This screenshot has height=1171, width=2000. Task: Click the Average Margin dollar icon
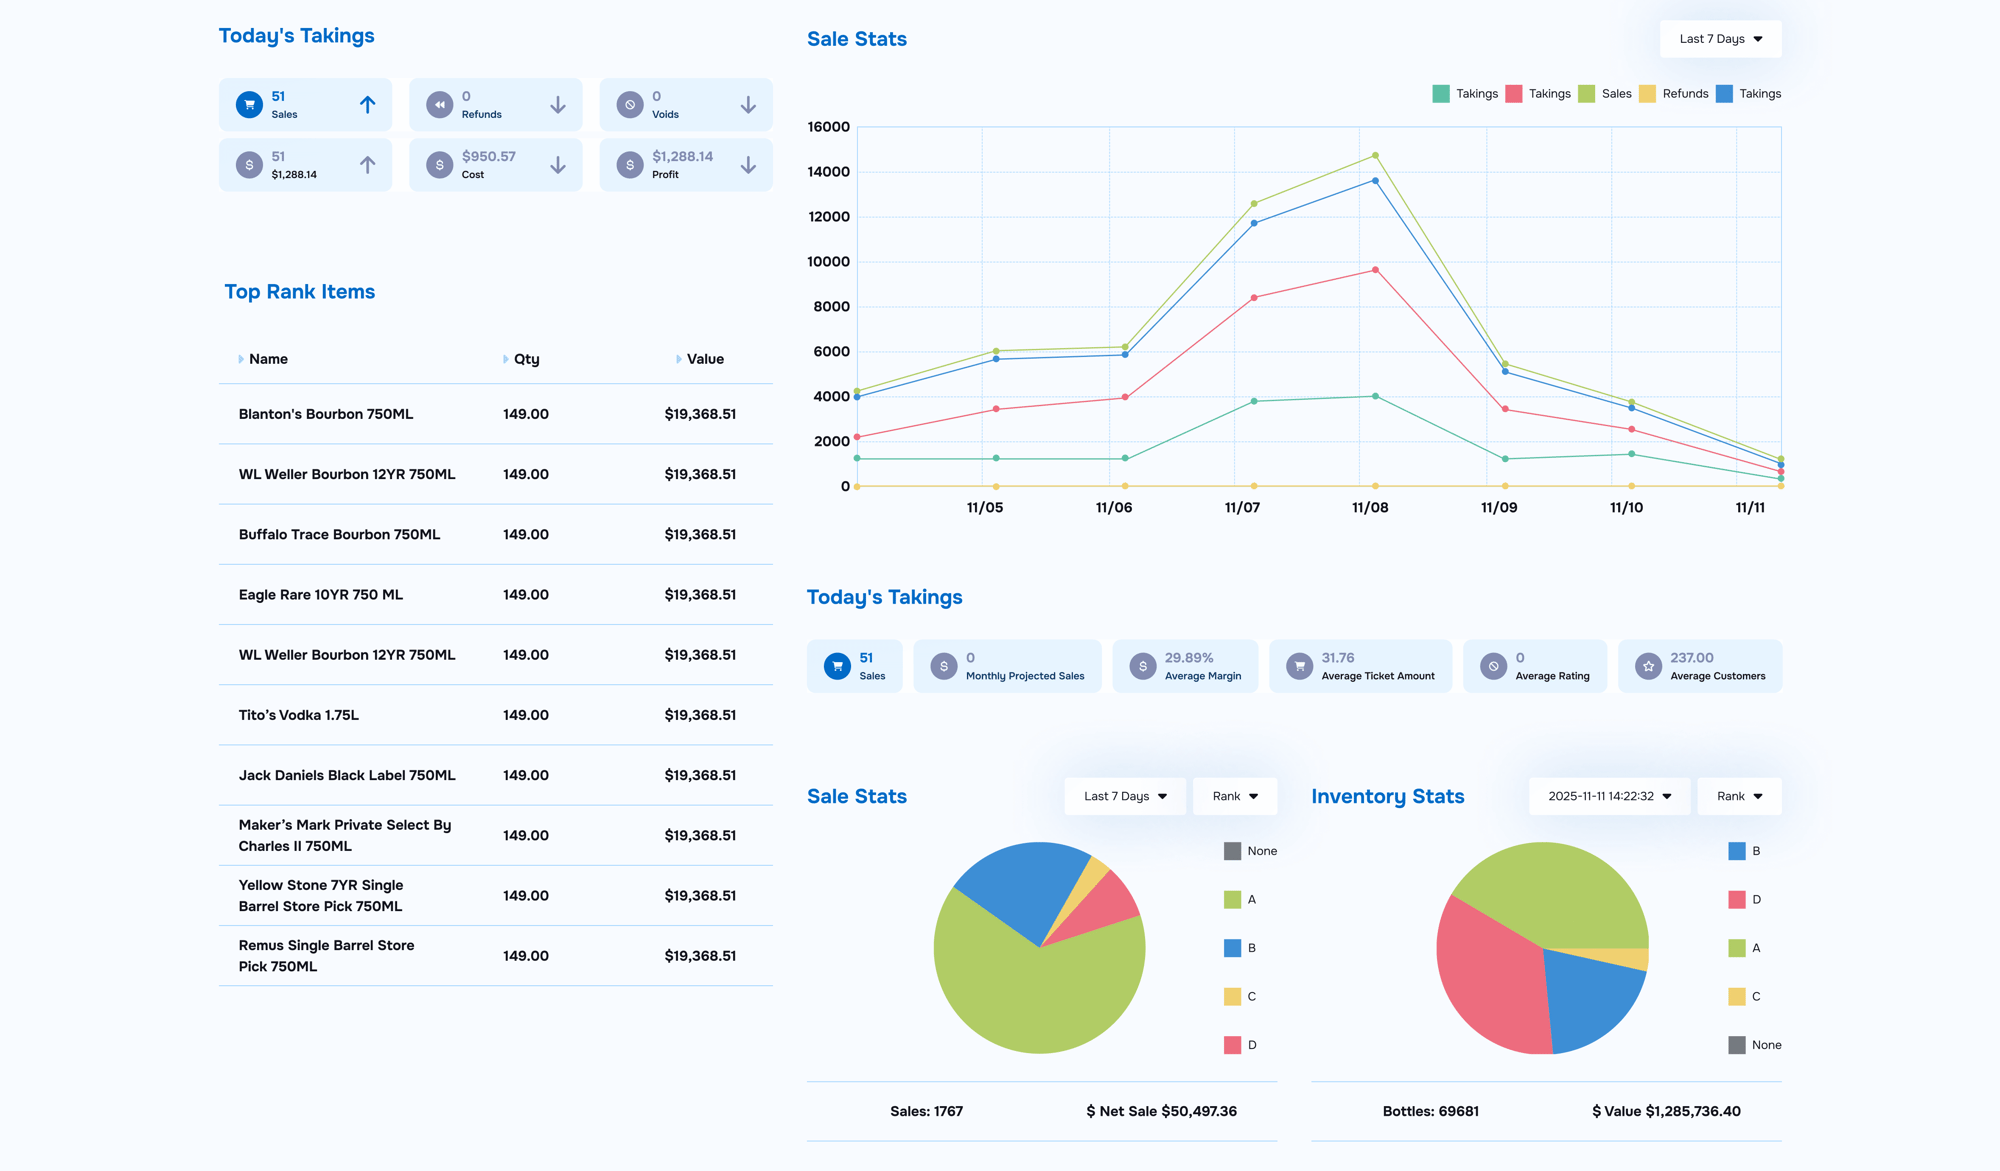pos(1142,665)
